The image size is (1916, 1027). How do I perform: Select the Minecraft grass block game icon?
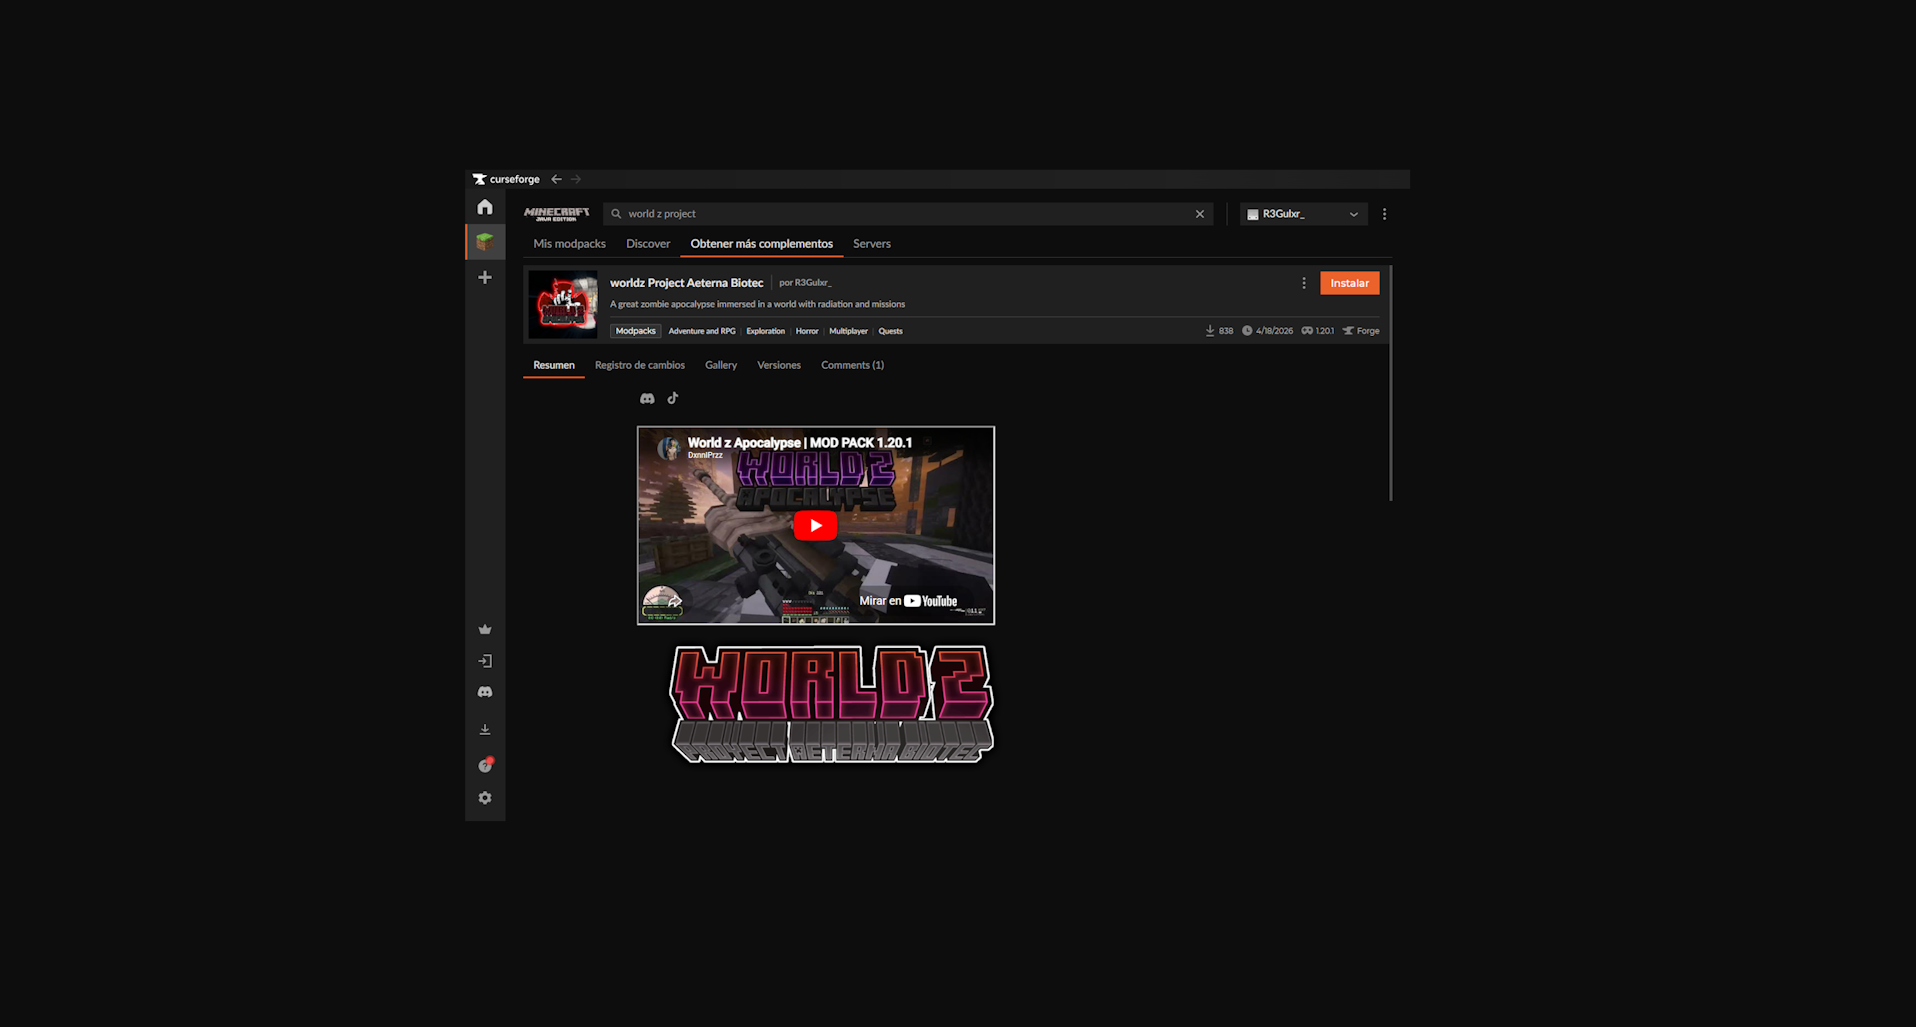485,242
